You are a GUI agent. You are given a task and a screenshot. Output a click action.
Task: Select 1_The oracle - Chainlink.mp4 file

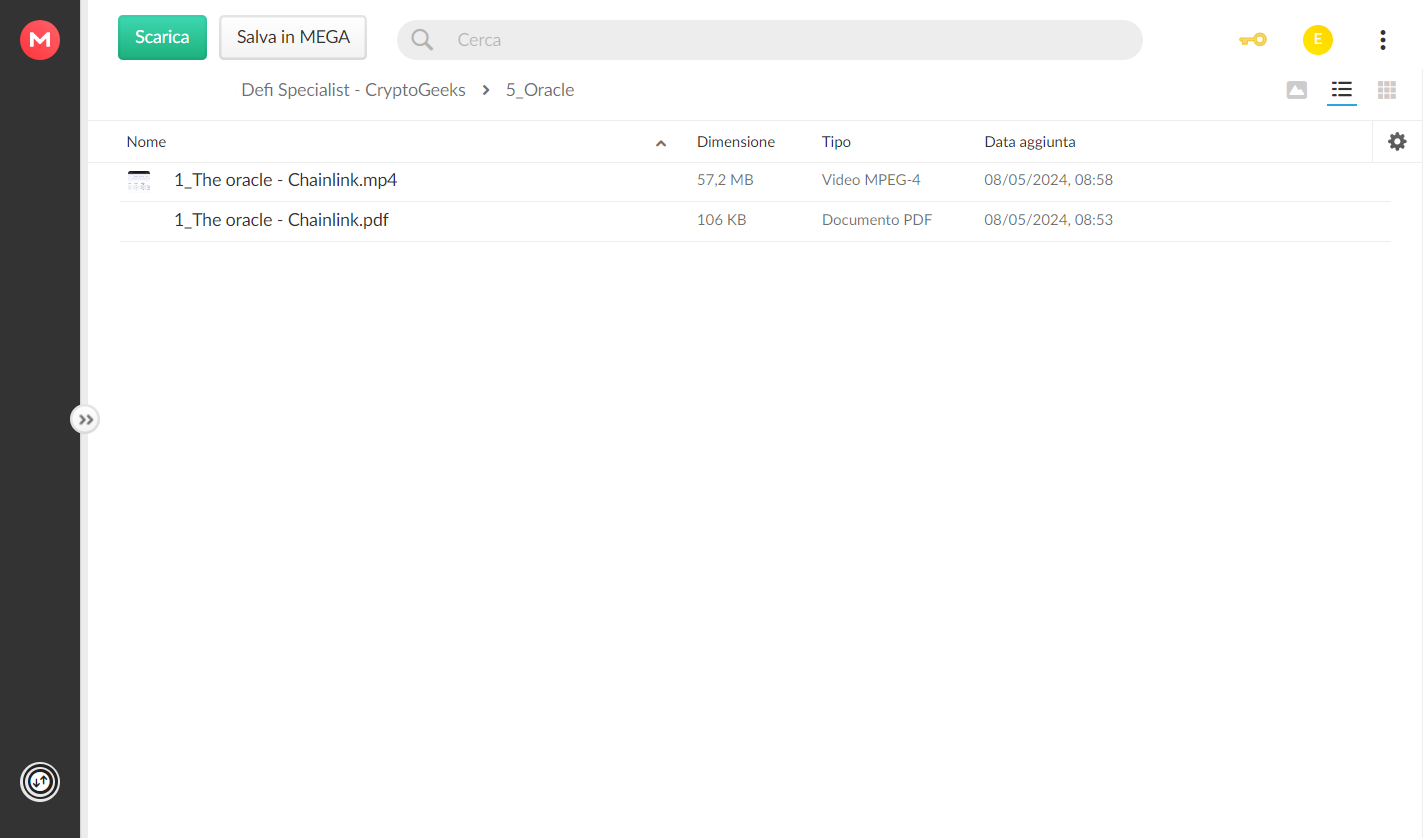pyautogui.click(x=286, y=180)
